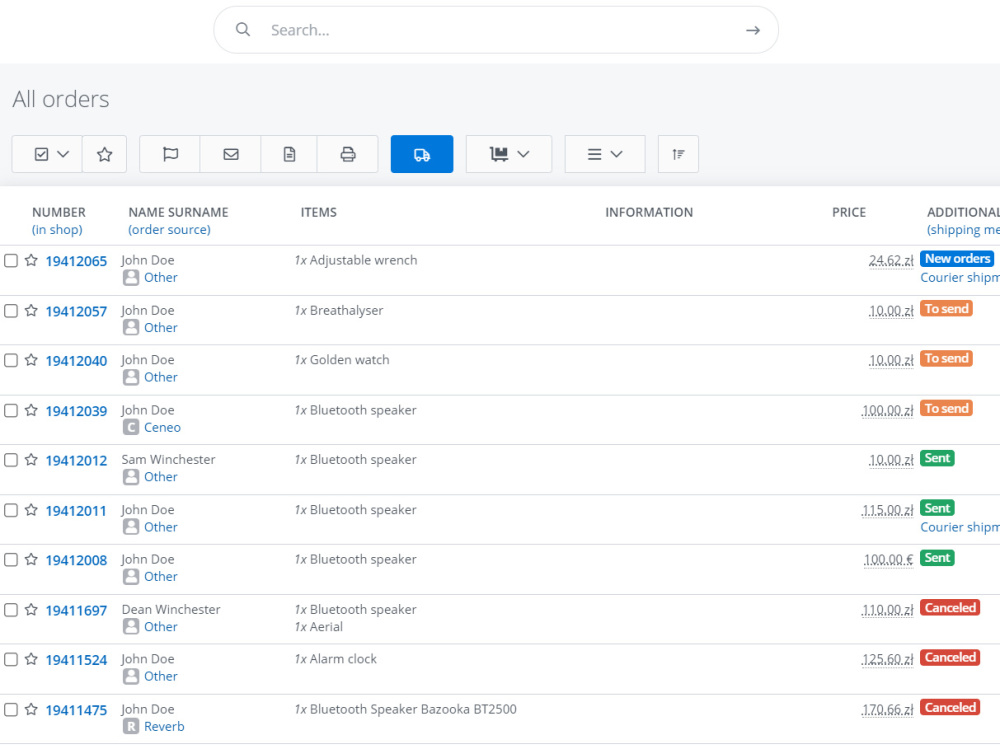Open the list view options dropdown
The height and width of the screenshot is (749, 1000).
[605, 154]
